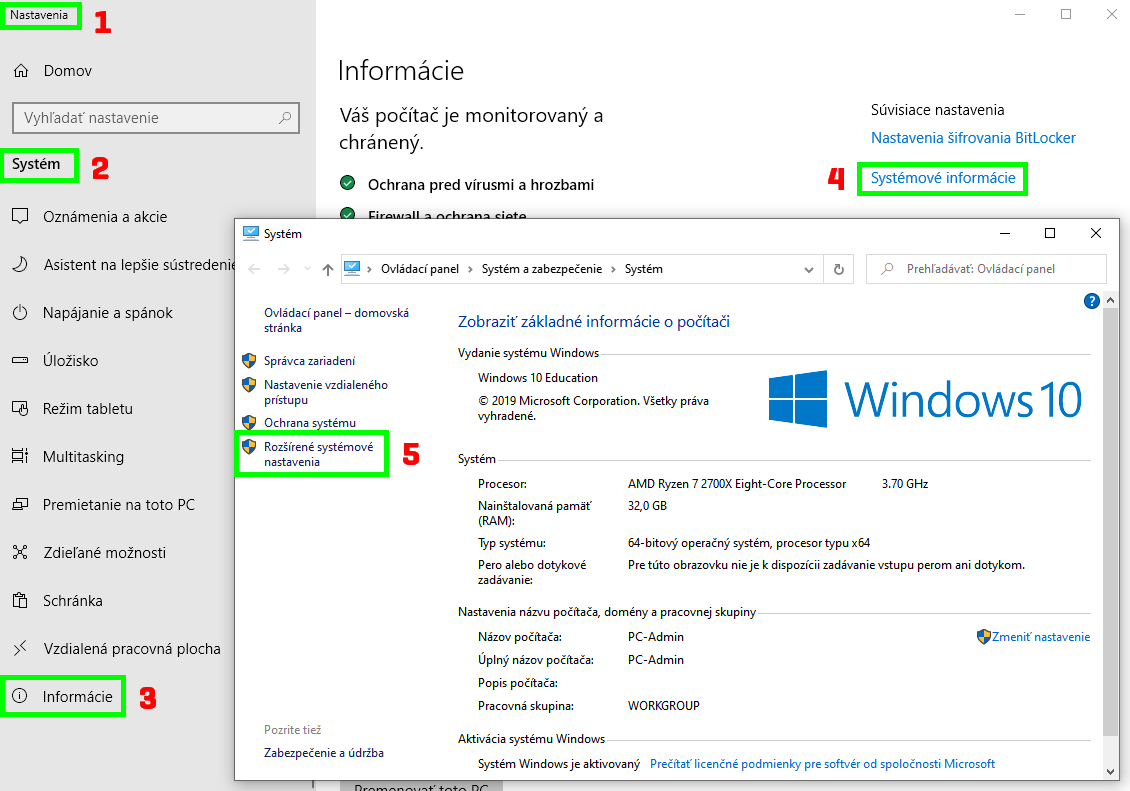Image resolution: width=1130 pixels, height=791 pixels.
Task: Click the Systémové informácie link
Action: [943, 178]
